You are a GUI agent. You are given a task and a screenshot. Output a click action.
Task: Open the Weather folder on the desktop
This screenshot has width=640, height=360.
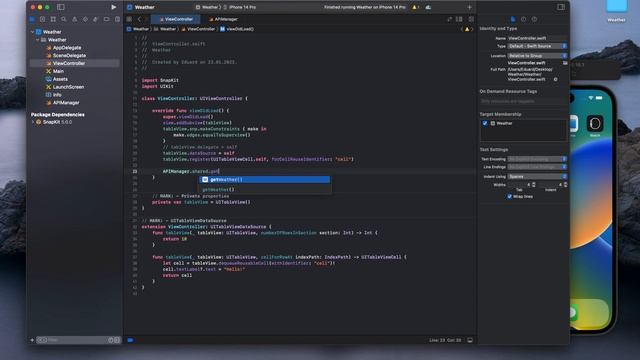(x=616, y=11)
